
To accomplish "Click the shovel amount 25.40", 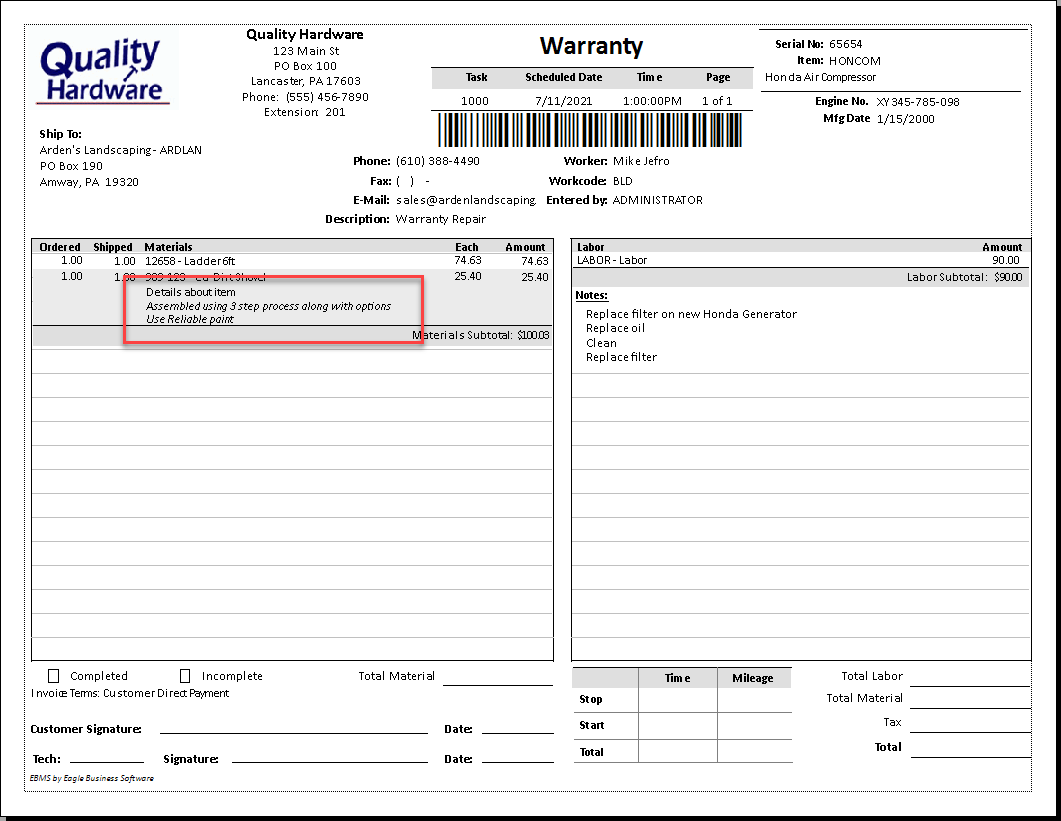I will tap(535, 277).
